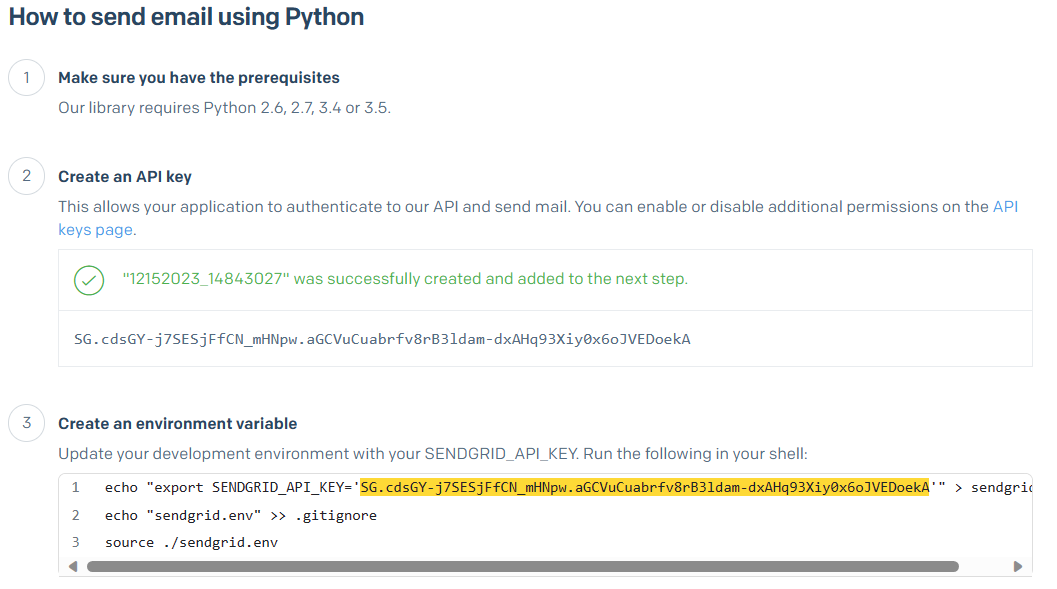Click the highlighted API key in code line 1
Image resolution: width=1057 pixels, height=589 pixels.
point(644,488)
